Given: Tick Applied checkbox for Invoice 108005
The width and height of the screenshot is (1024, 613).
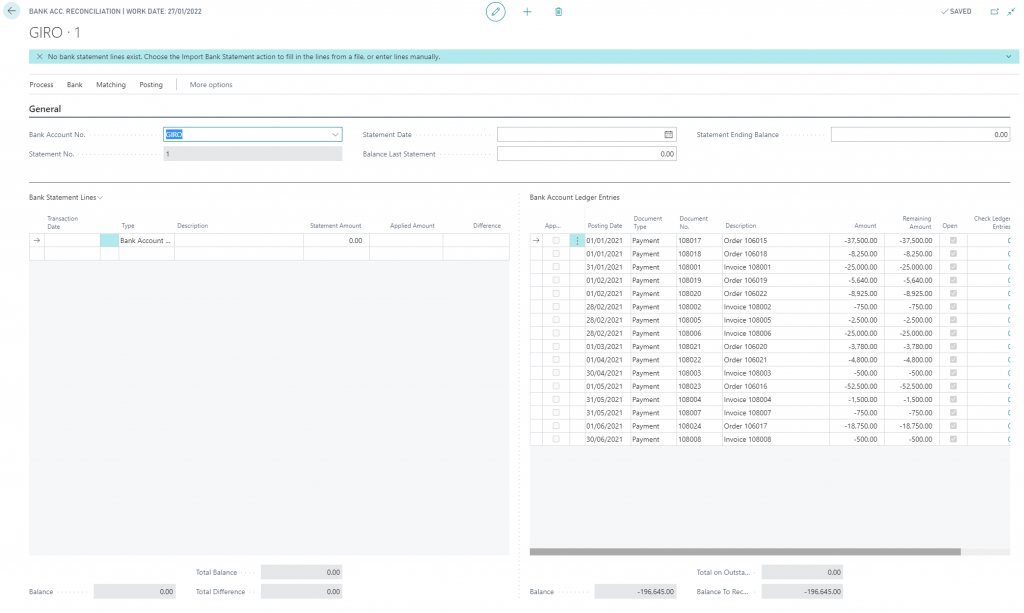Looking at the screenshot, I should (x=556, y=321).
